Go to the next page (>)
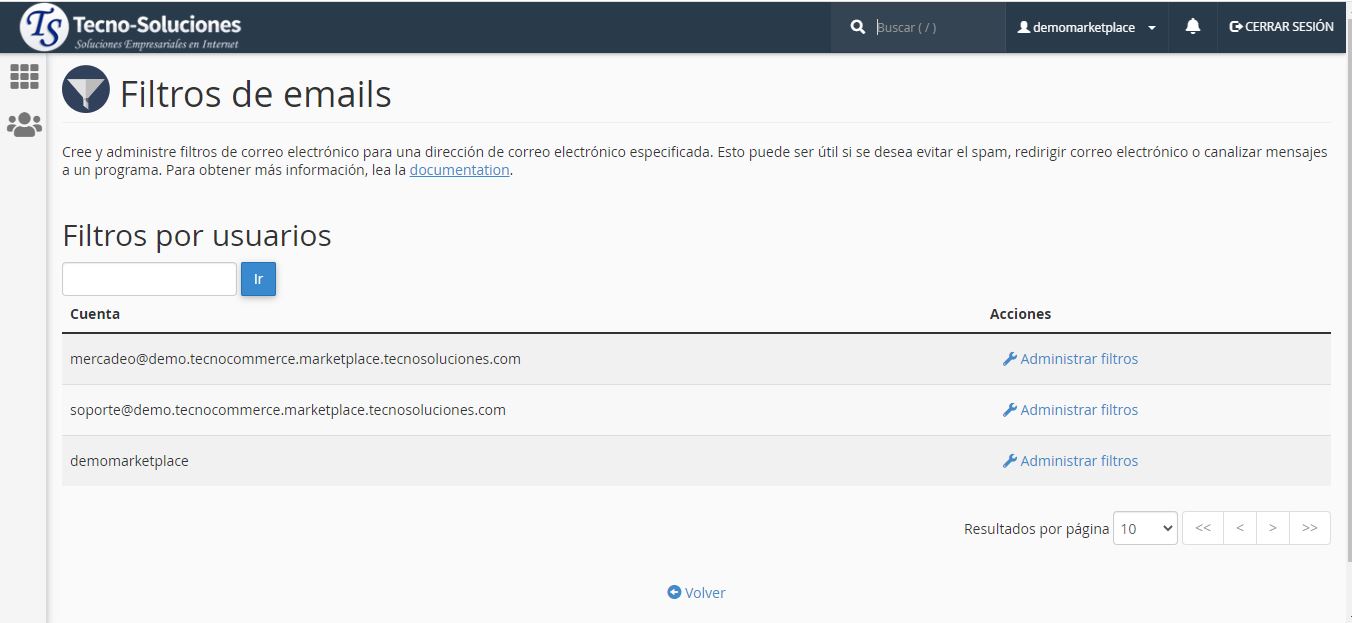Viewport: 1352px width, 623px height. (1272, 528)
